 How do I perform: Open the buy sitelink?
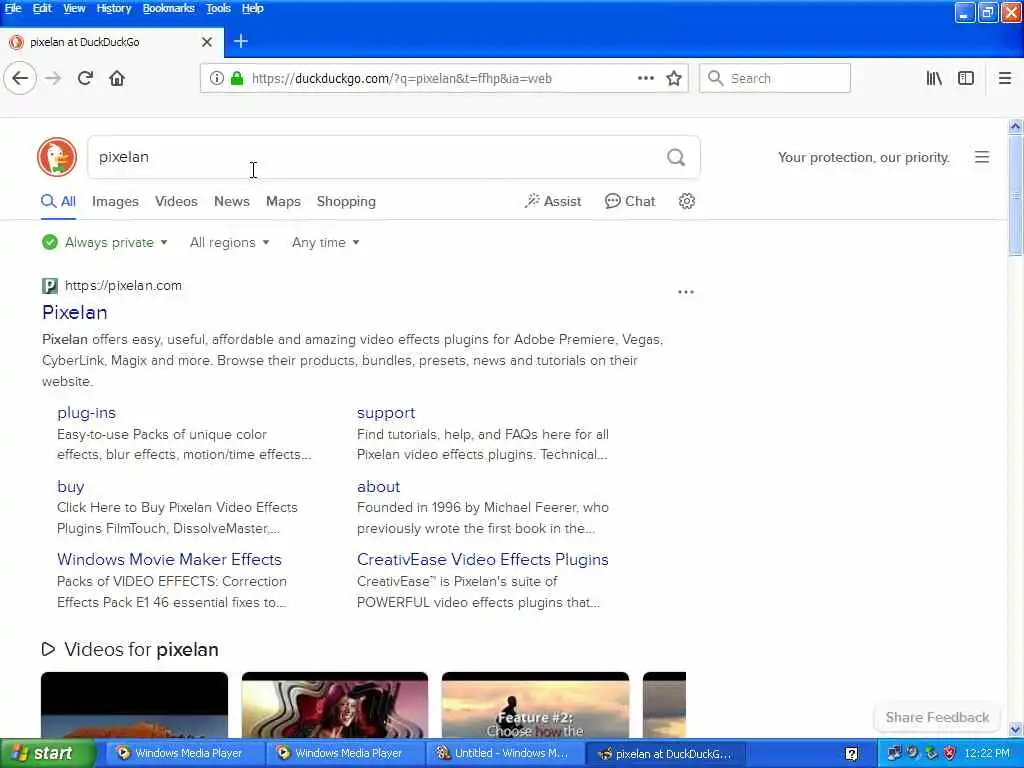(x=71, y=487)
